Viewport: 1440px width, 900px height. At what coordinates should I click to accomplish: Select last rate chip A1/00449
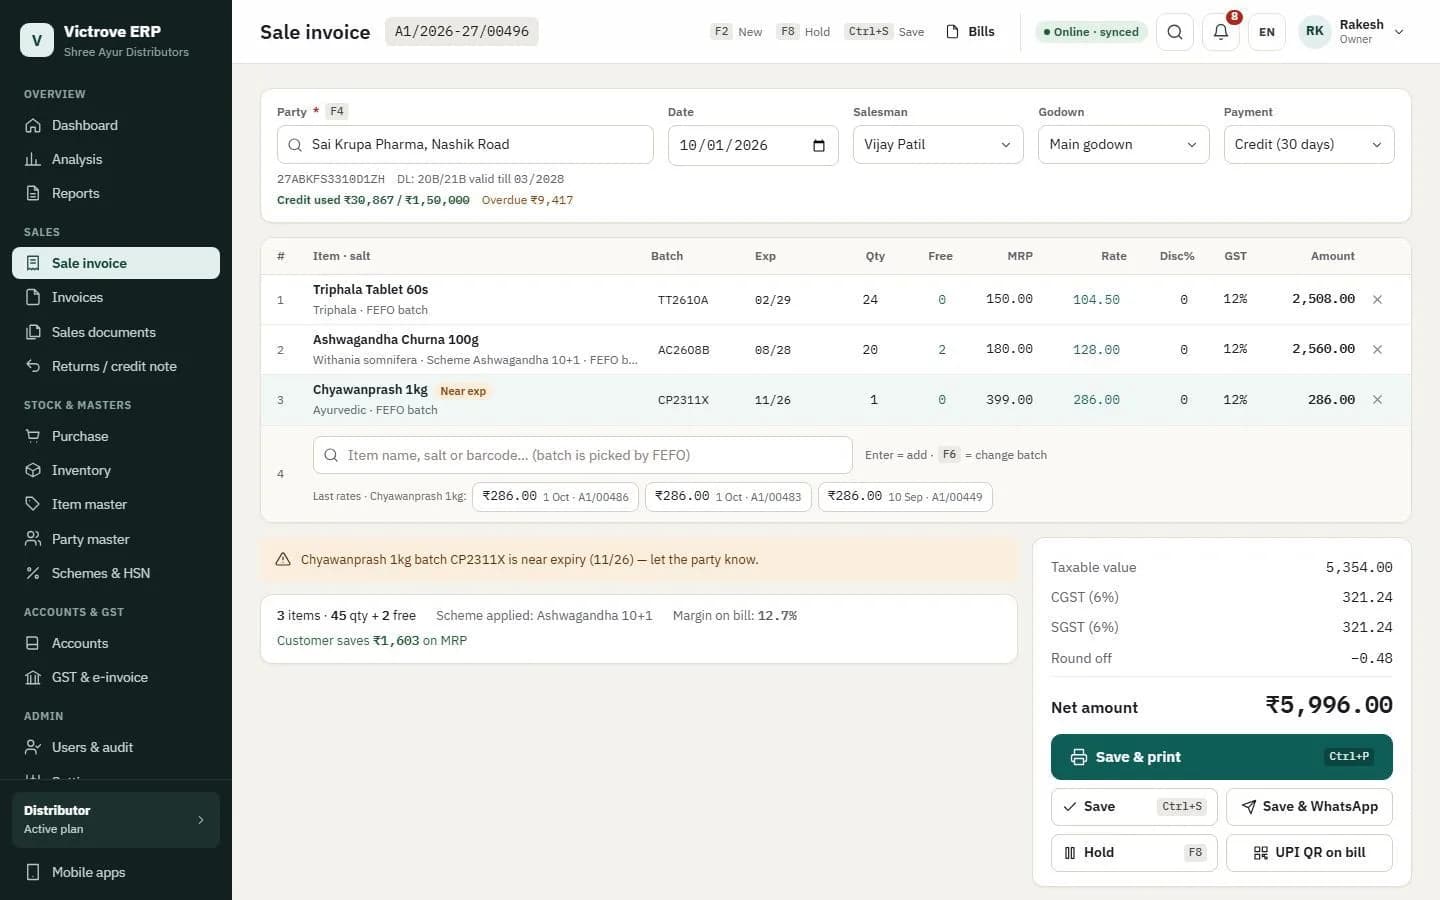(x=905, y=497)
